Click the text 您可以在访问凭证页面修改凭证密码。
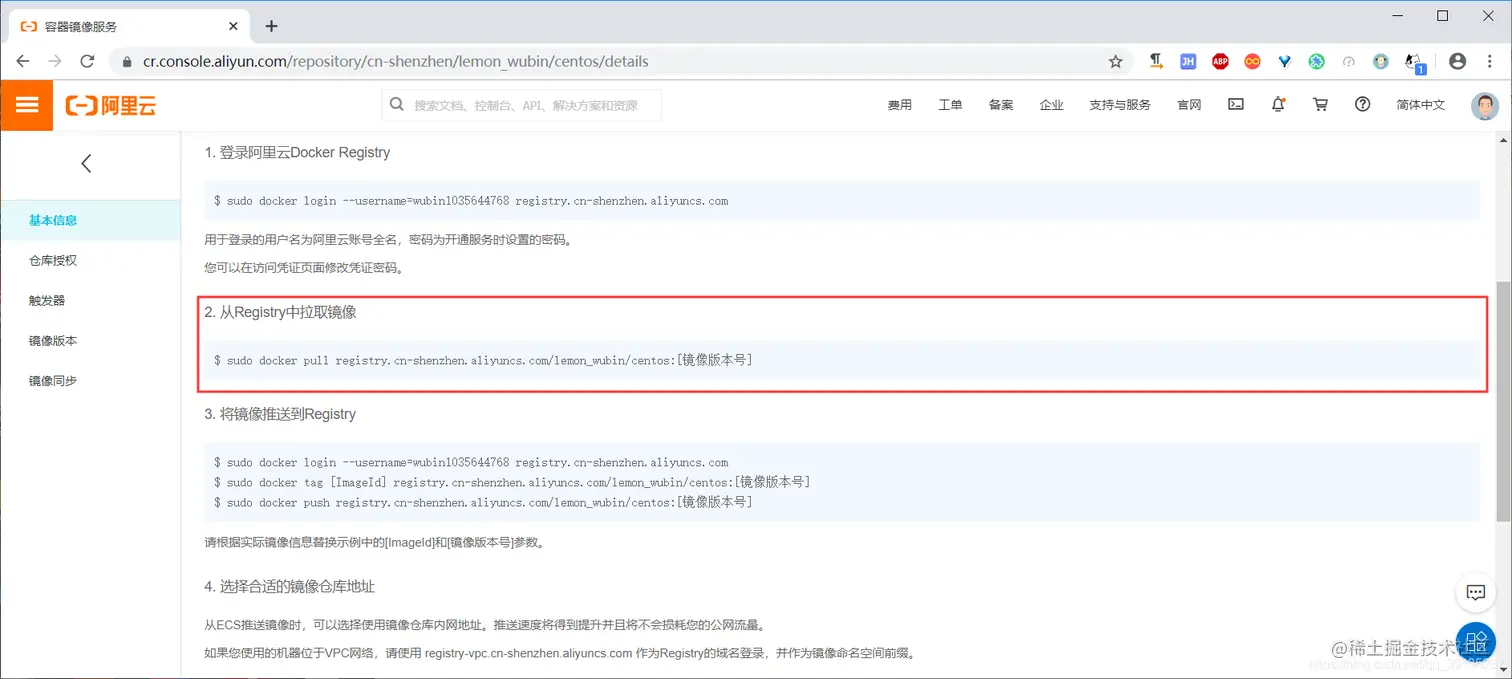This screenshot has height=679, width=1512. coord(305,268)
